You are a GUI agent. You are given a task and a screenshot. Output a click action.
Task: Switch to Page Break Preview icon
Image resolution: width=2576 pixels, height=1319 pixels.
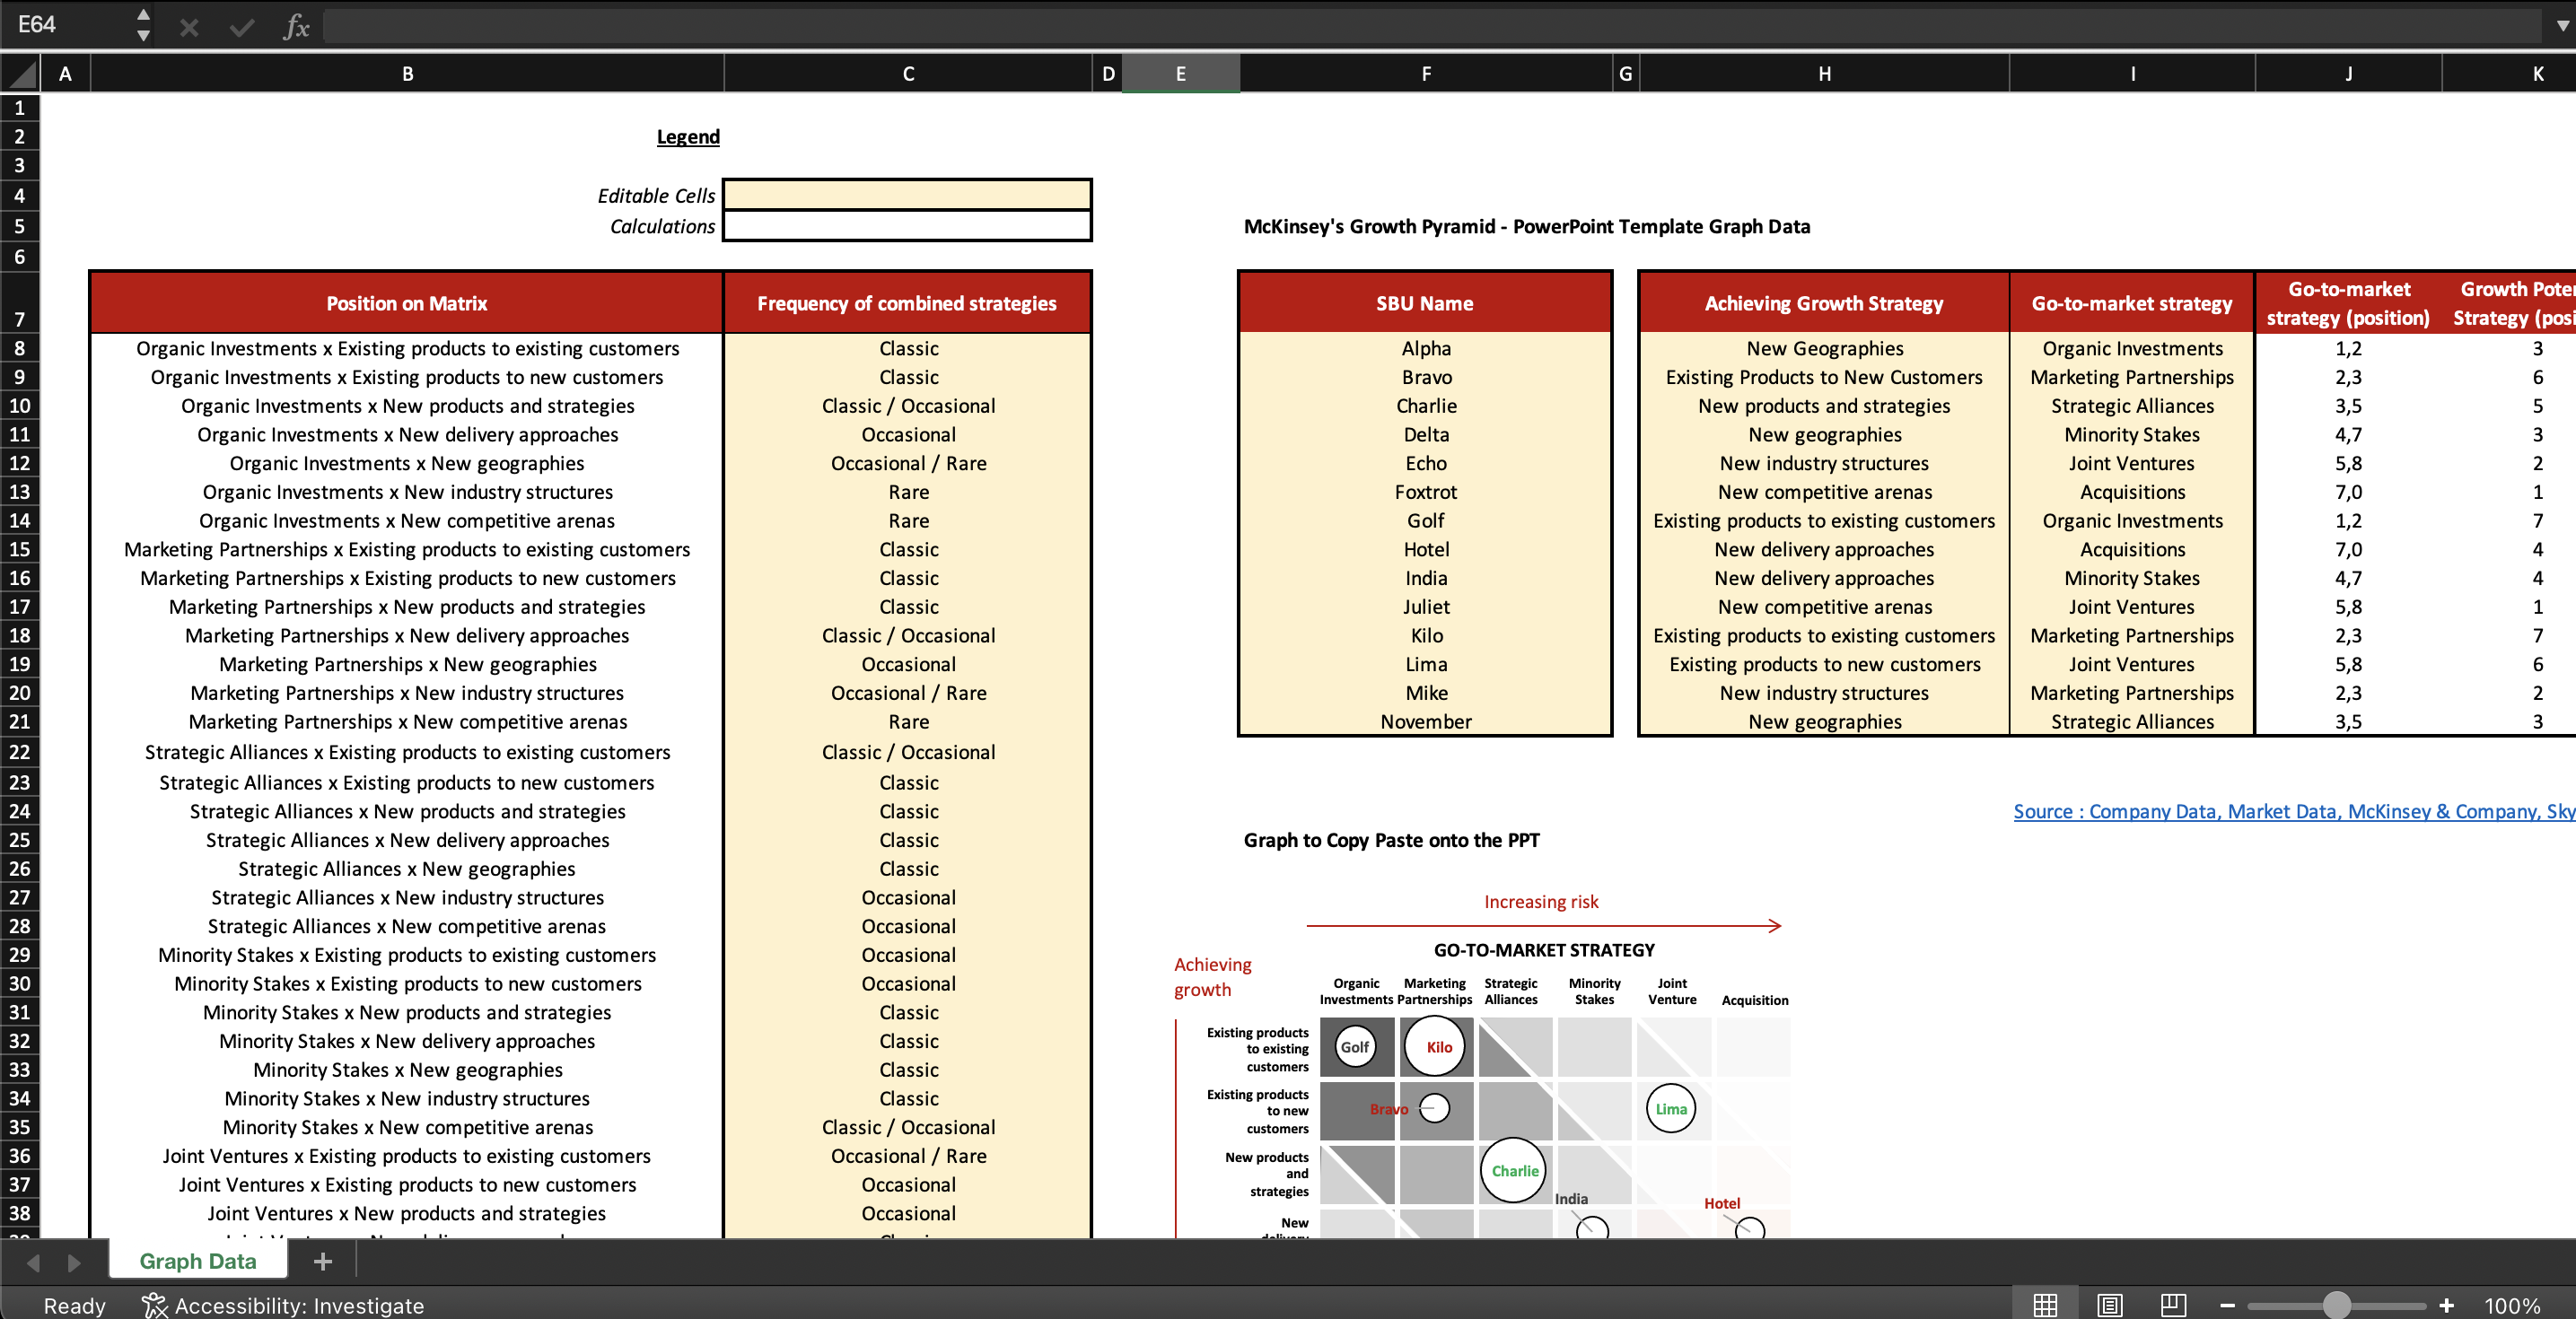[x=2174, y=1305]
